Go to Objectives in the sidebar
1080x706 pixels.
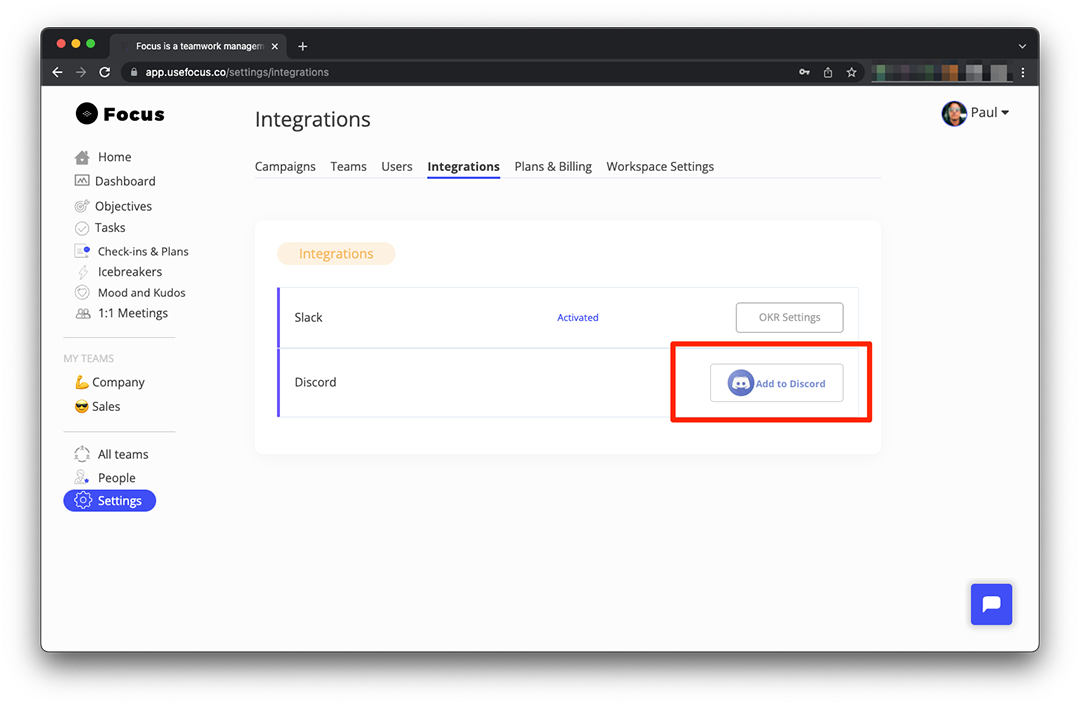[123, 206]
